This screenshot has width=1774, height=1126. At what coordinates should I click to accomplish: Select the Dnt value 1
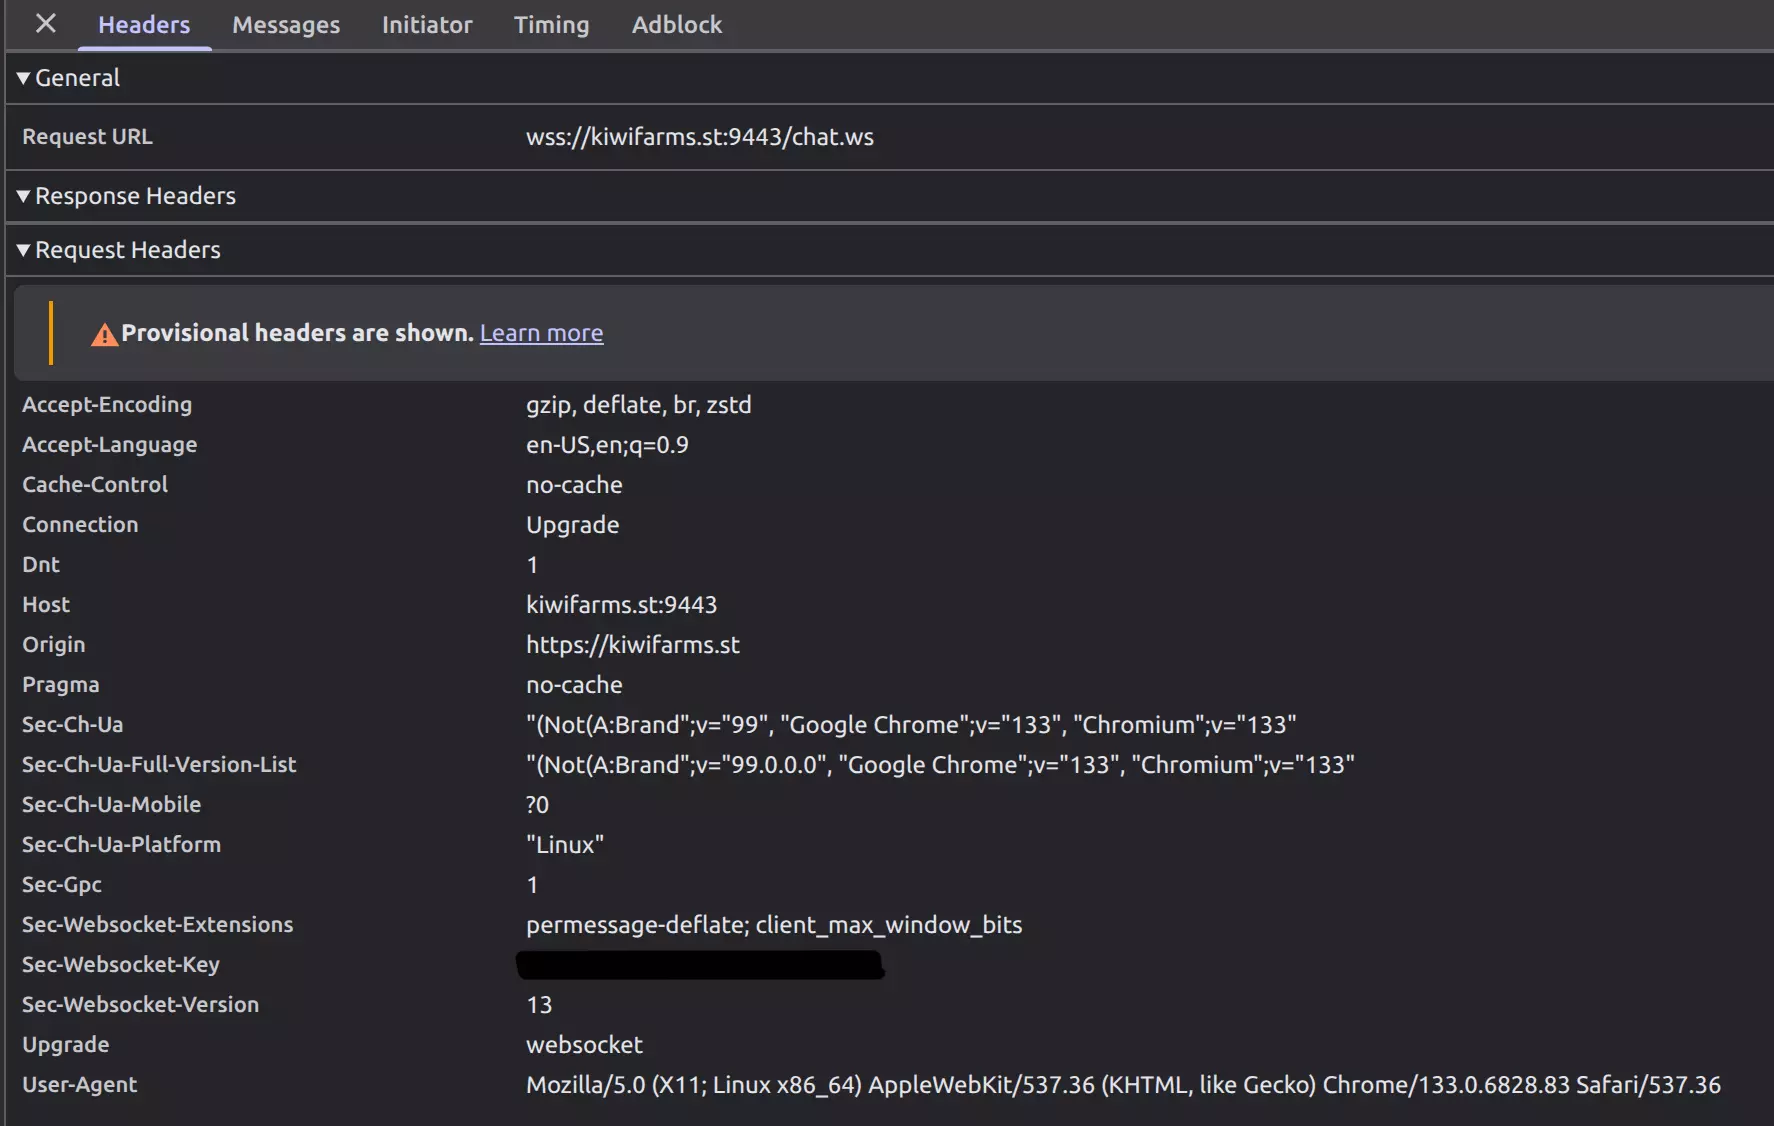click(x=533, y=565)
